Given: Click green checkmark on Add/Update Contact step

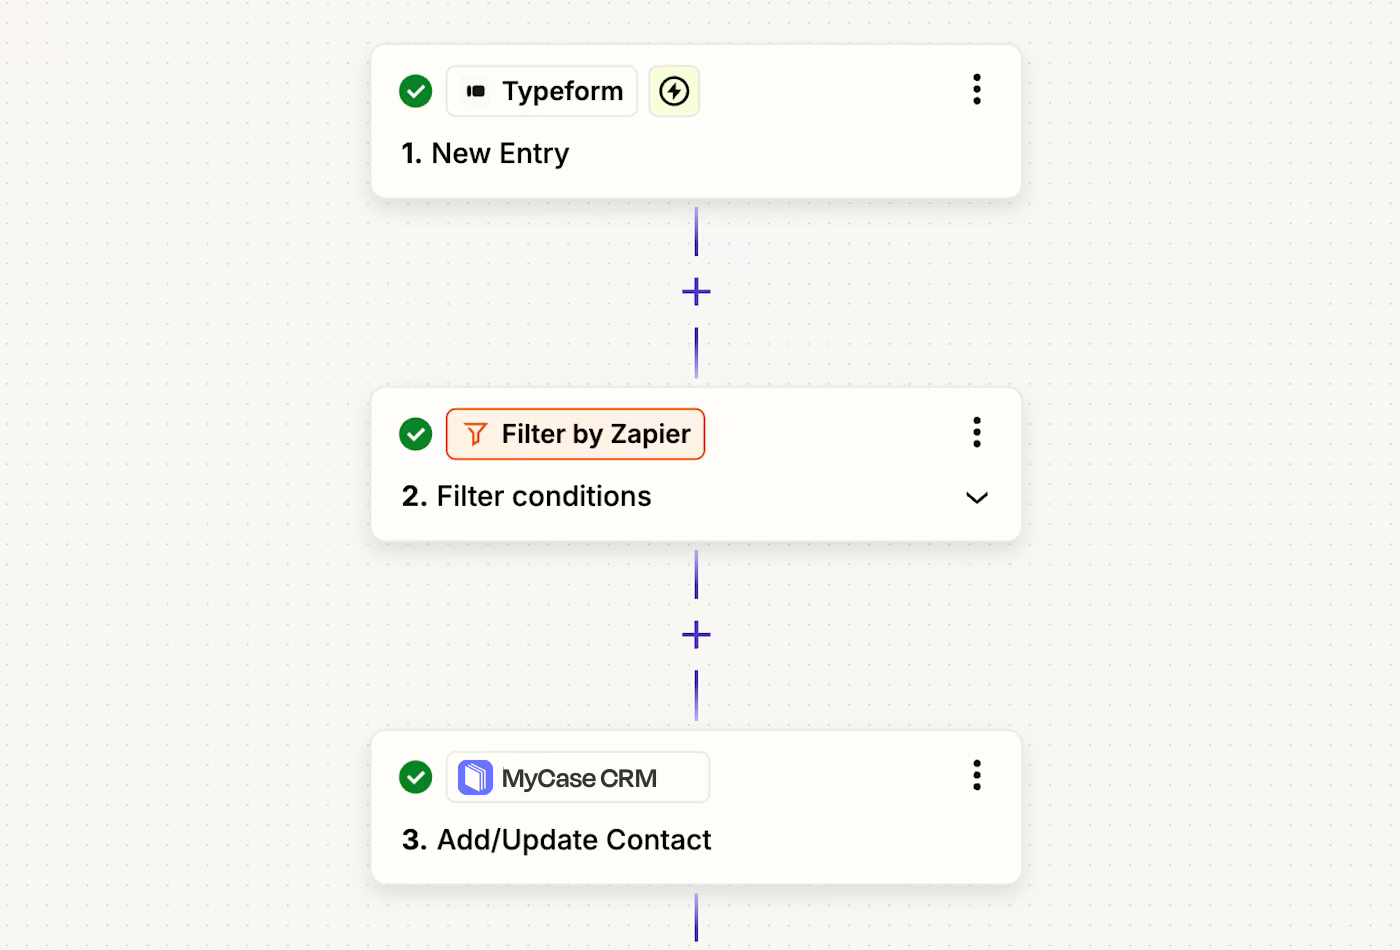Looking at the screenshot, I should tap(415, 777).
